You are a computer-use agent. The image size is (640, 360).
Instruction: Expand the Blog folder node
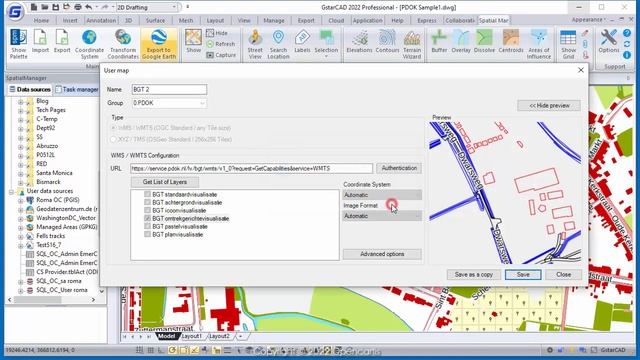[x=20, y=101]
